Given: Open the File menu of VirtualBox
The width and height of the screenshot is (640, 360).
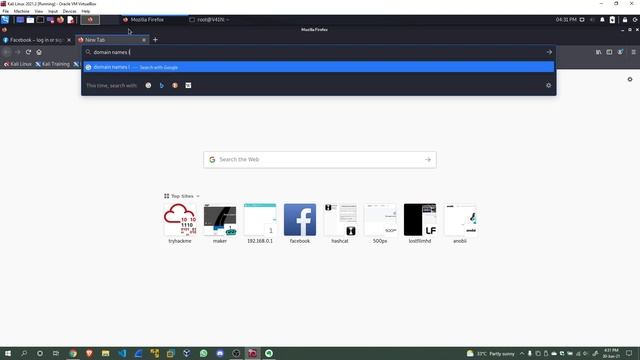Looking at the screenshot, I should (6, 11).
